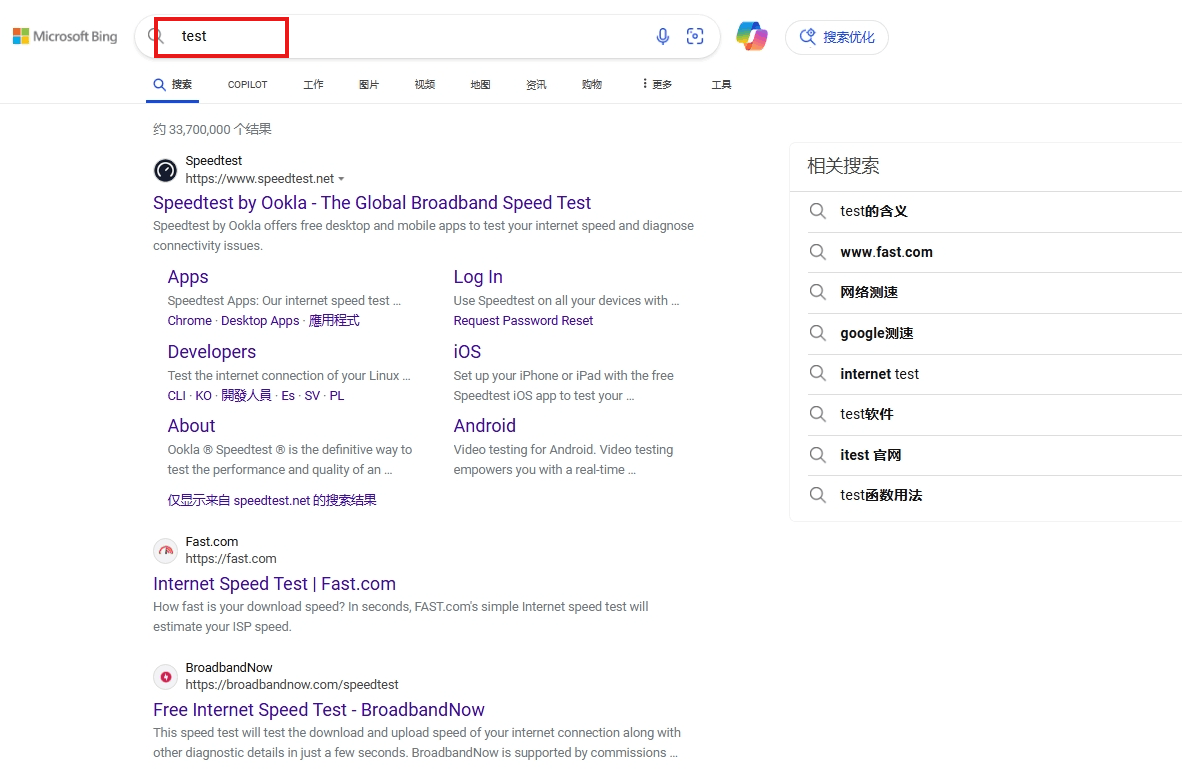Select related search internet test
The image size is (1182, 777).
click(880, 374)
